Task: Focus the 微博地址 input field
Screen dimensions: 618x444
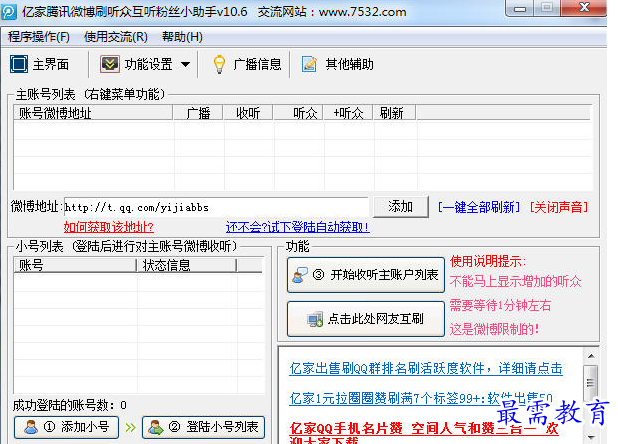Action: click(x=216, y=207)
